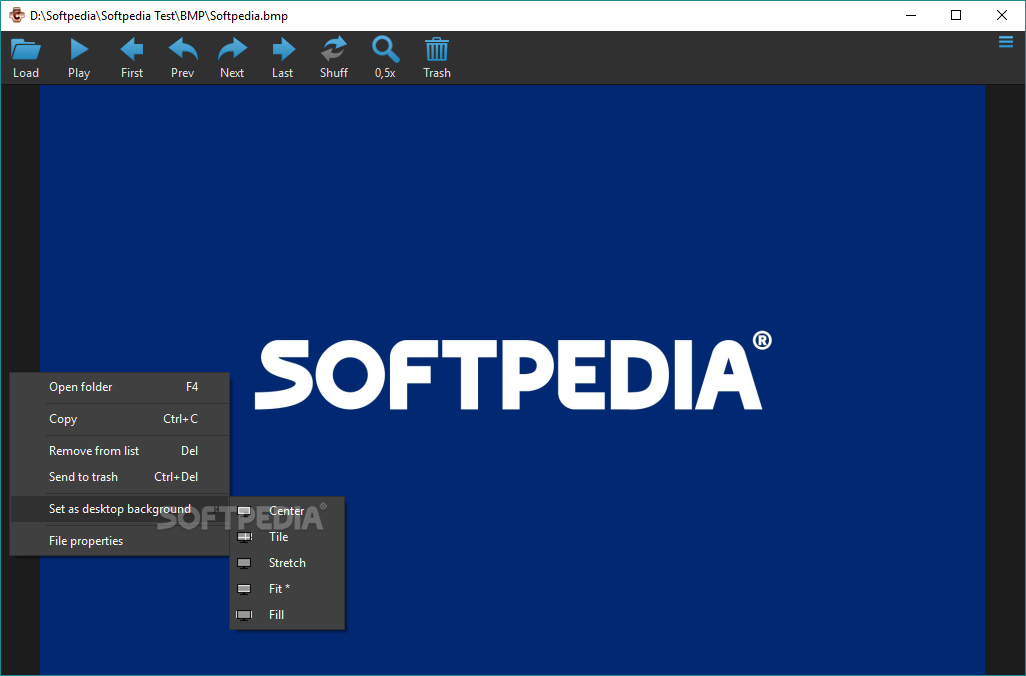Choose Open folder from context menu
This screenshot has height=676, width=1026.
pyautogui.click(x=120, y=387)
